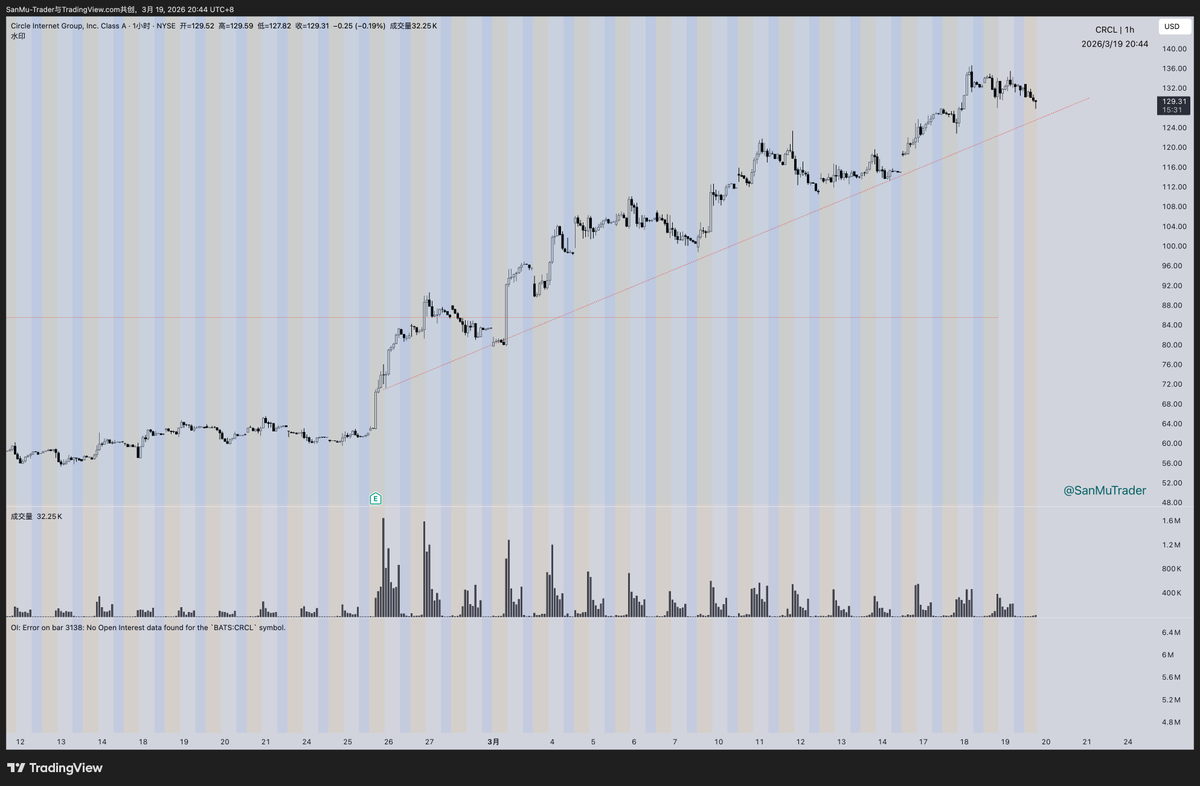Screen dimensions: 1200x786
Task: Click the TradingView wordmark text
Action: [x=66, y=769]
